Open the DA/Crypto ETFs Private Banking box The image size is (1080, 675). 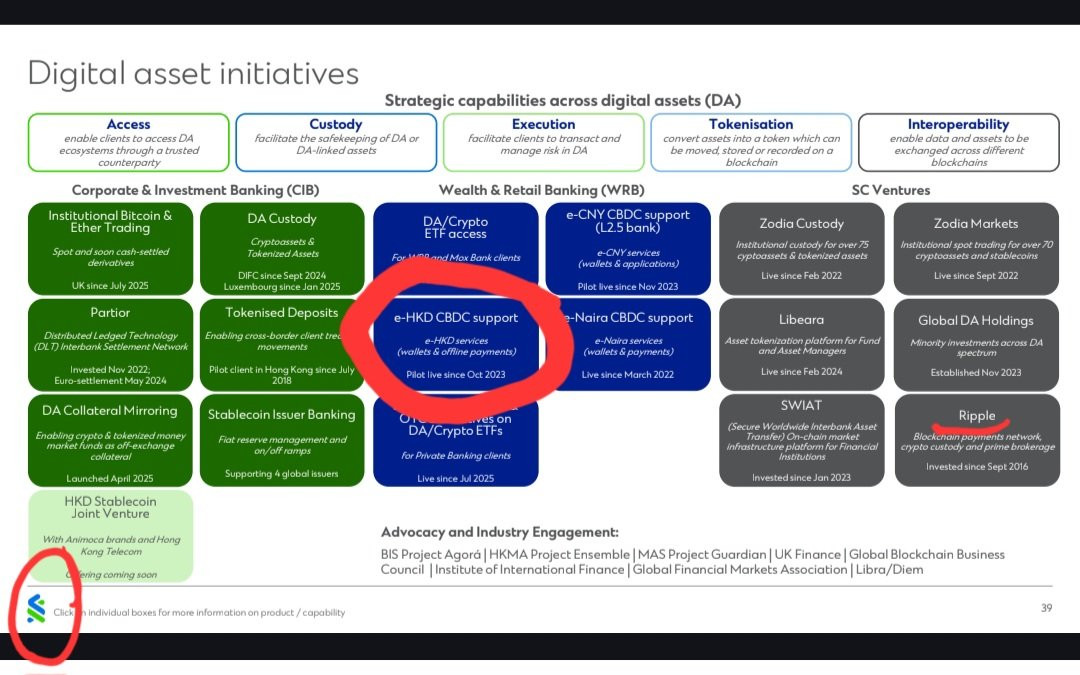tap(456, 440)
